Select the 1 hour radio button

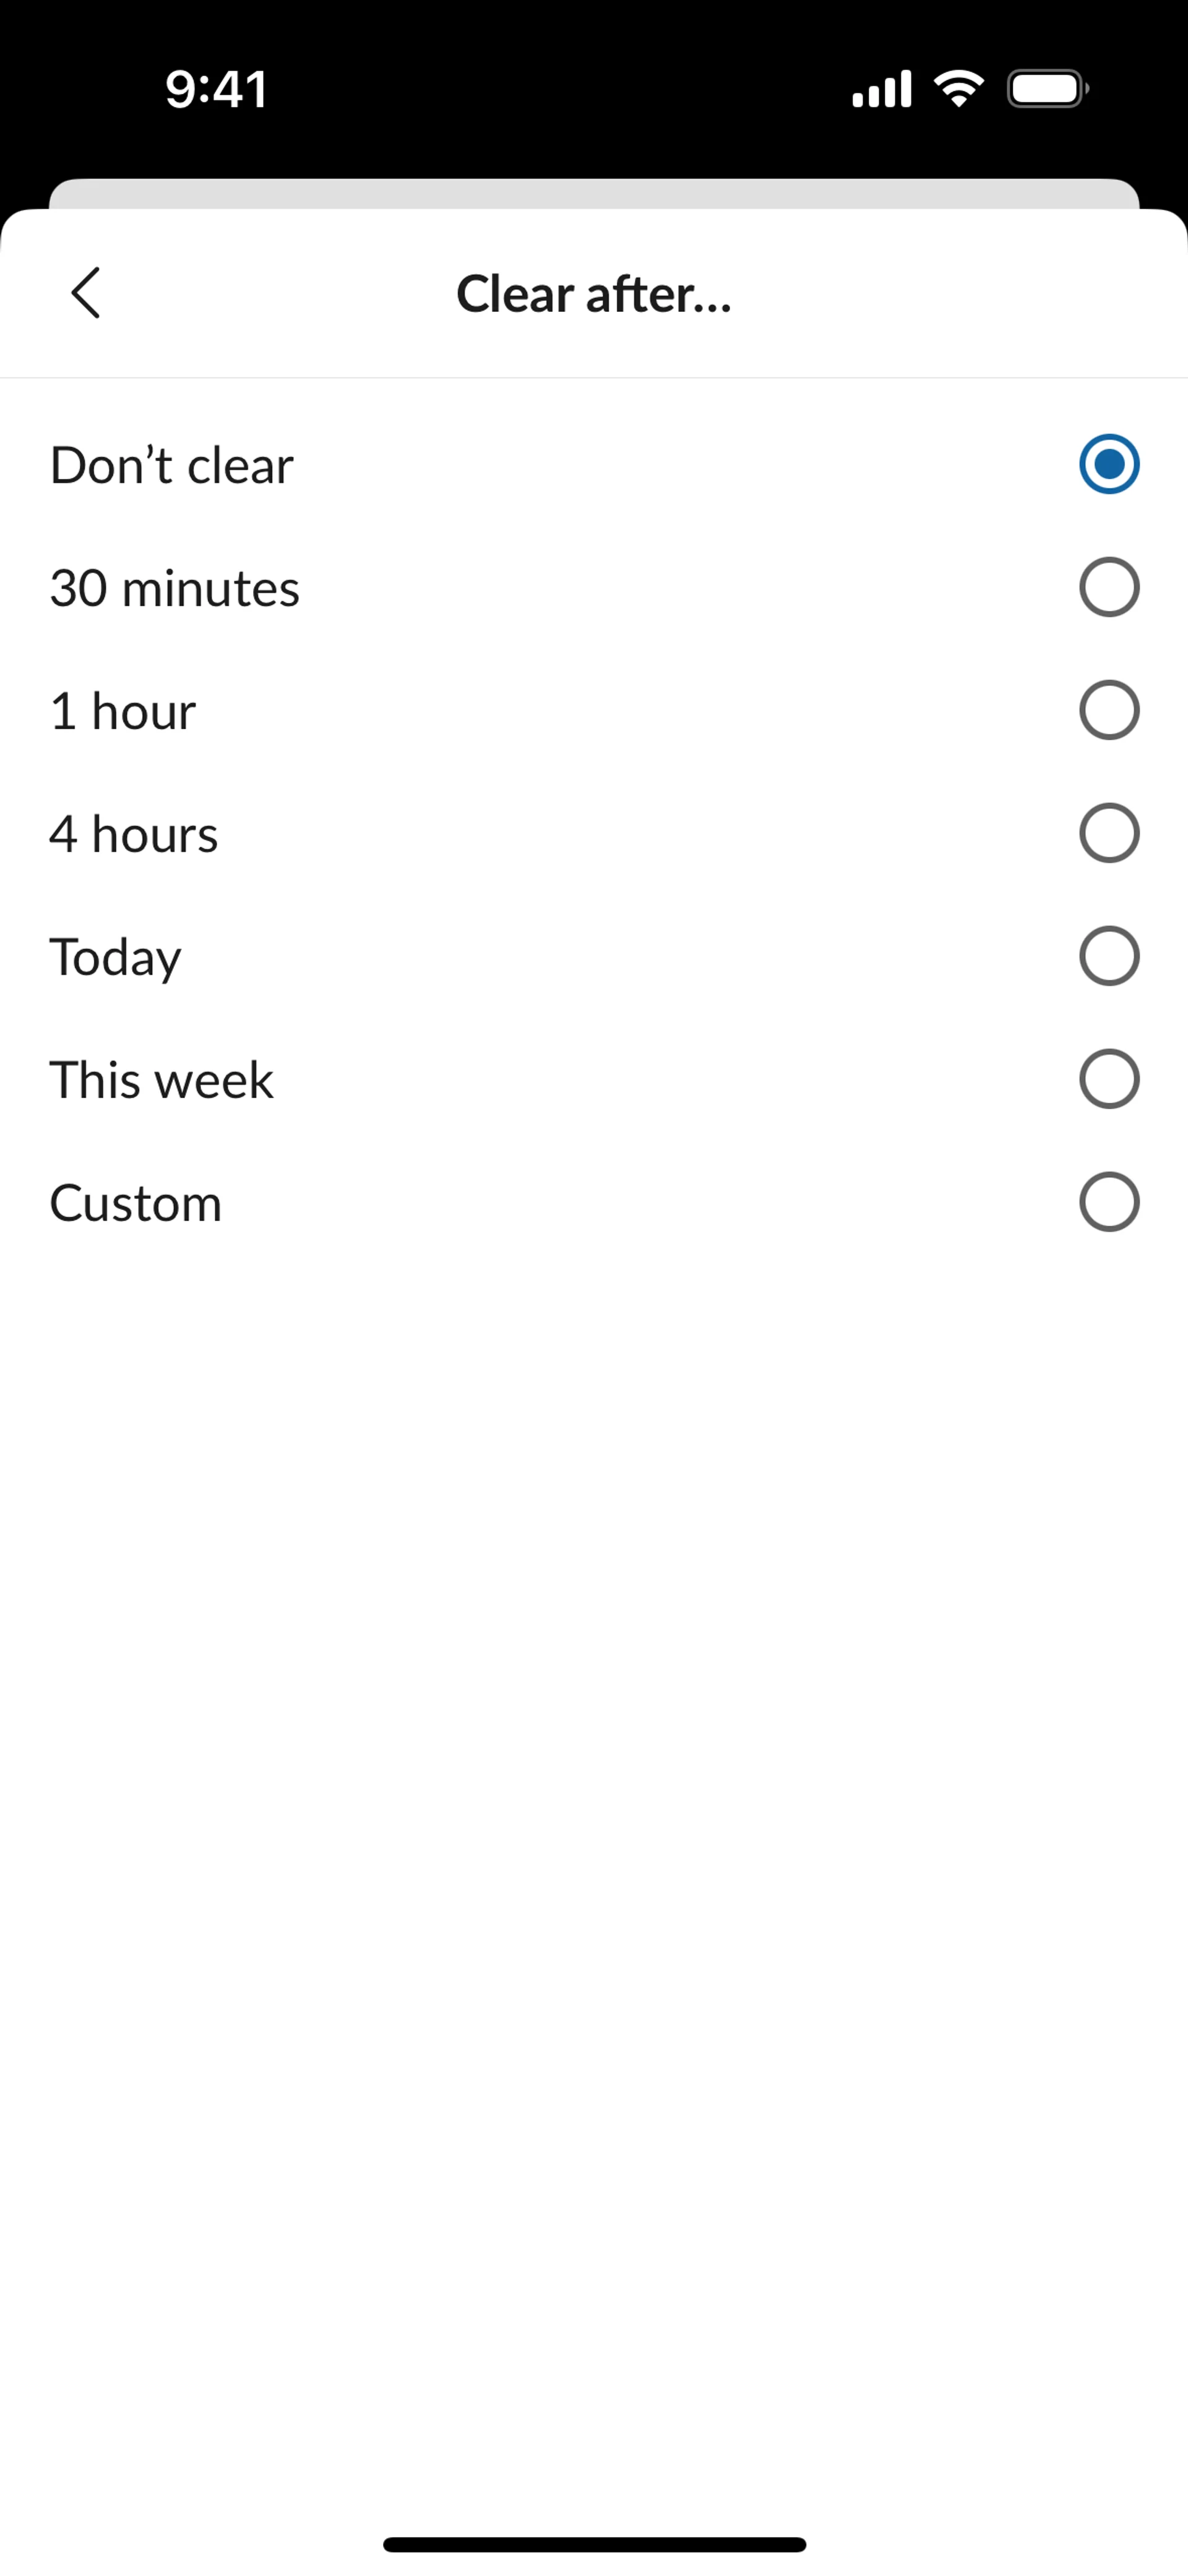pos(1109,710)
